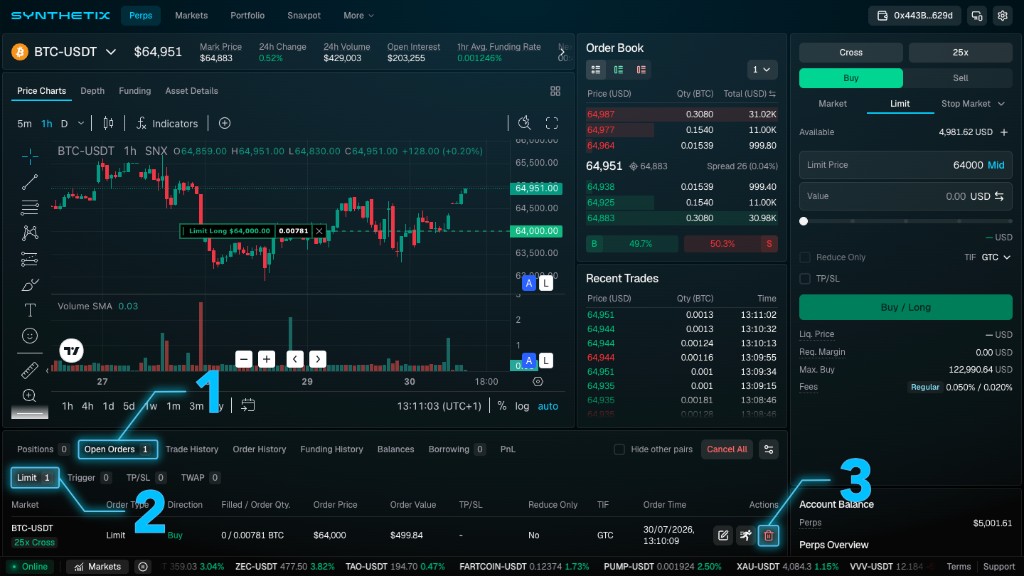Open the Support link
This screenshot has width=1024, height=576.
[x=999, y=567]
